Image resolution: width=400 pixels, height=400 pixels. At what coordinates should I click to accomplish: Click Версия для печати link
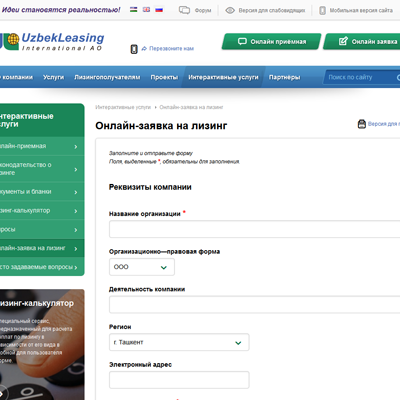(x=384, y=124)
